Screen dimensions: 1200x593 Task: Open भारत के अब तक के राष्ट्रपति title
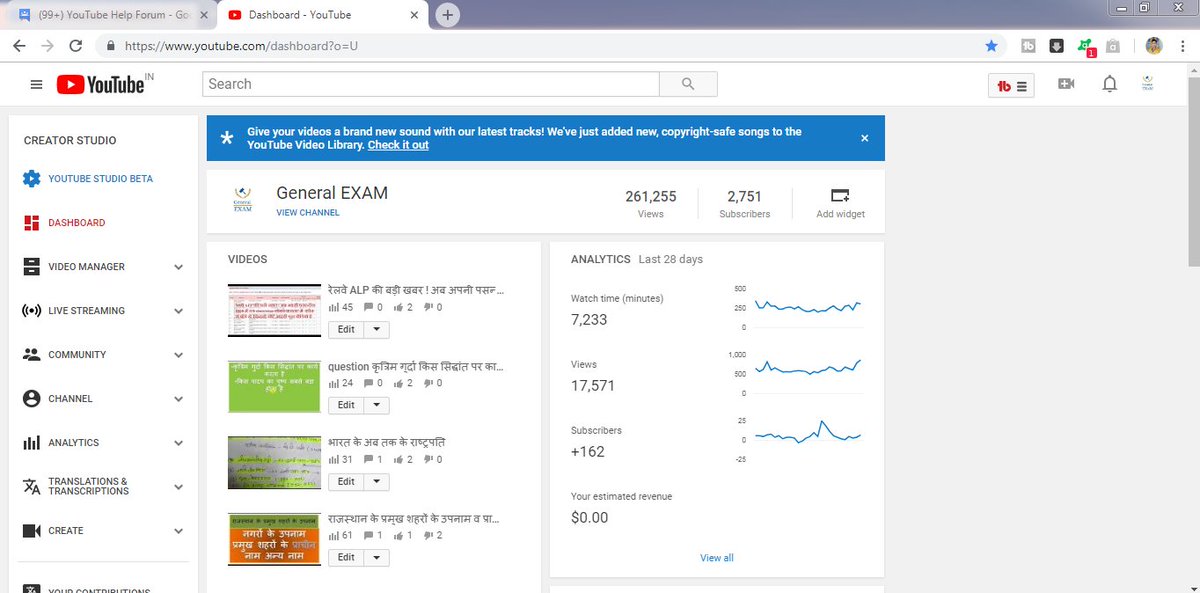(x=387, y=443)
